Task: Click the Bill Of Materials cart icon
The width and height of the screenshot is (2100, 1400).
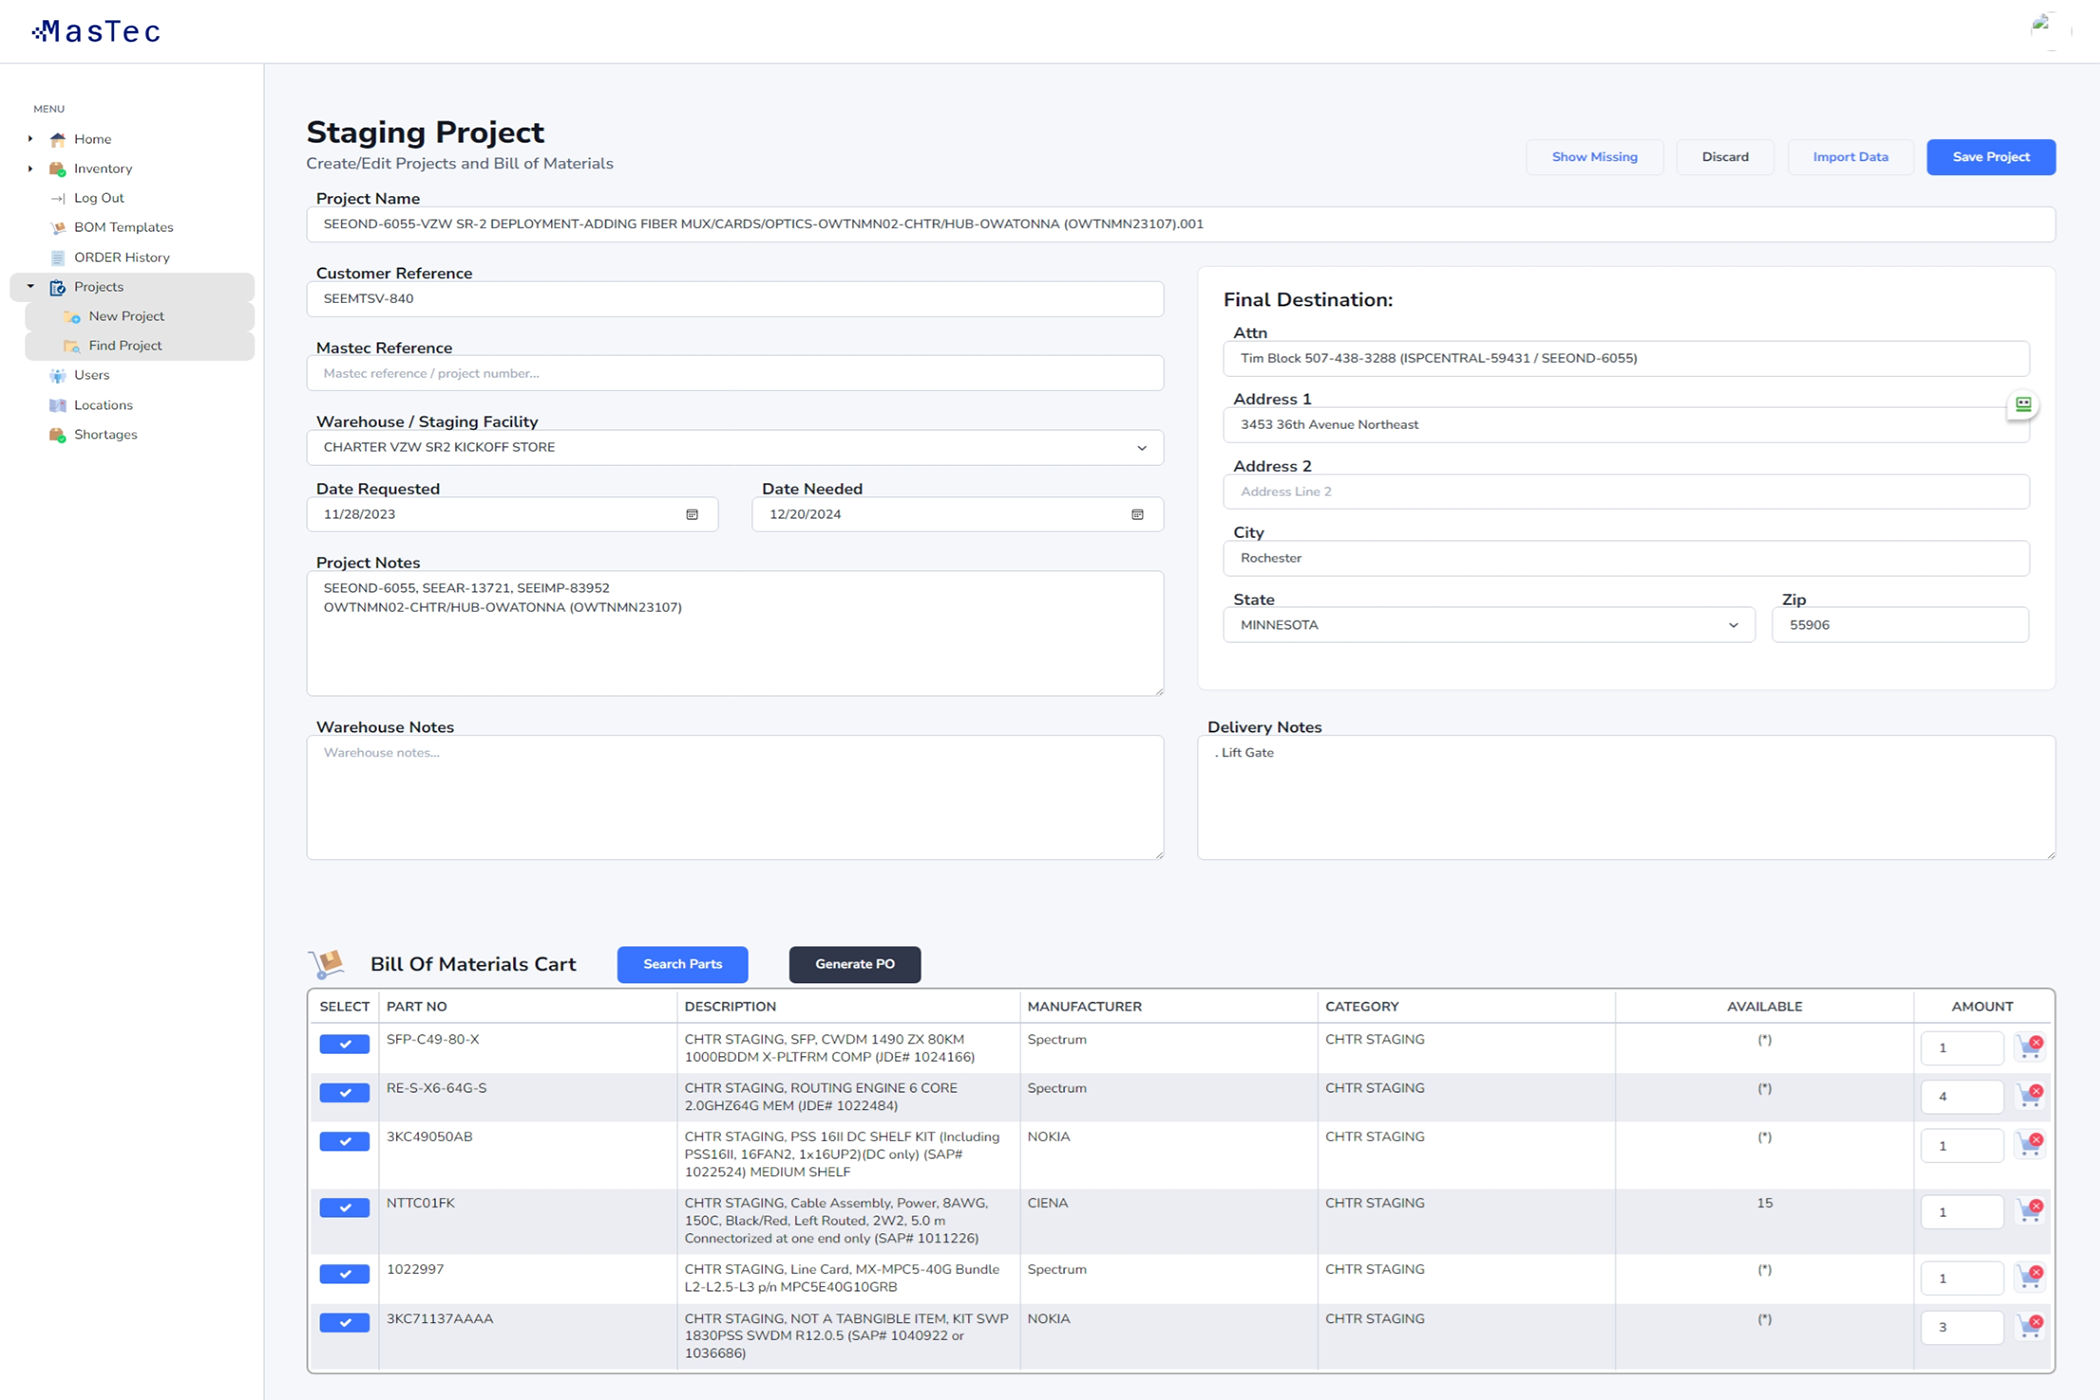Action: 327,964
